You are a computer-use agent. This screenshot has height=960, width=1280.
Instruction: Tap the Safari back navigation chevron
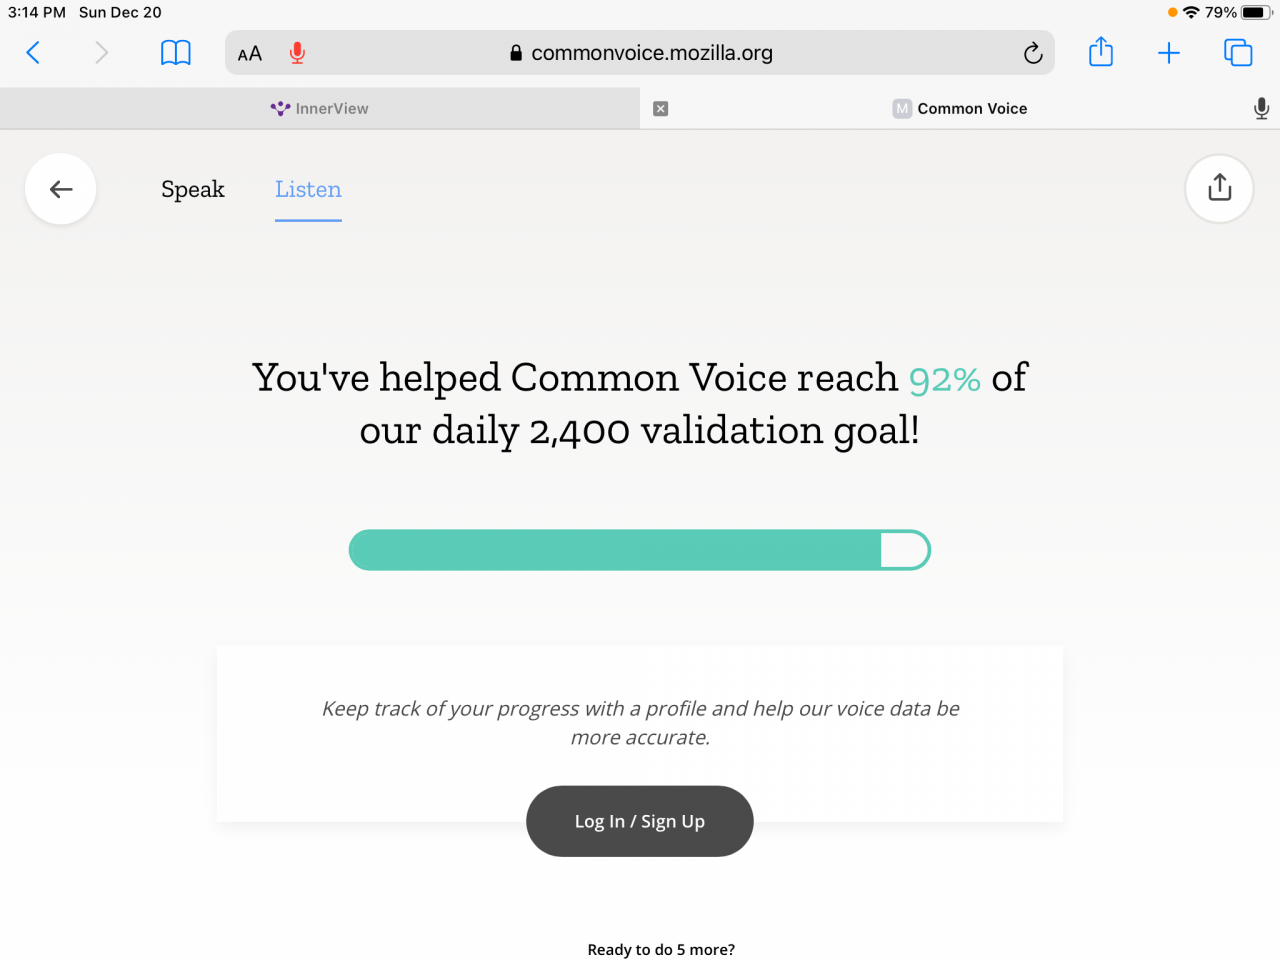coord(33,53)
